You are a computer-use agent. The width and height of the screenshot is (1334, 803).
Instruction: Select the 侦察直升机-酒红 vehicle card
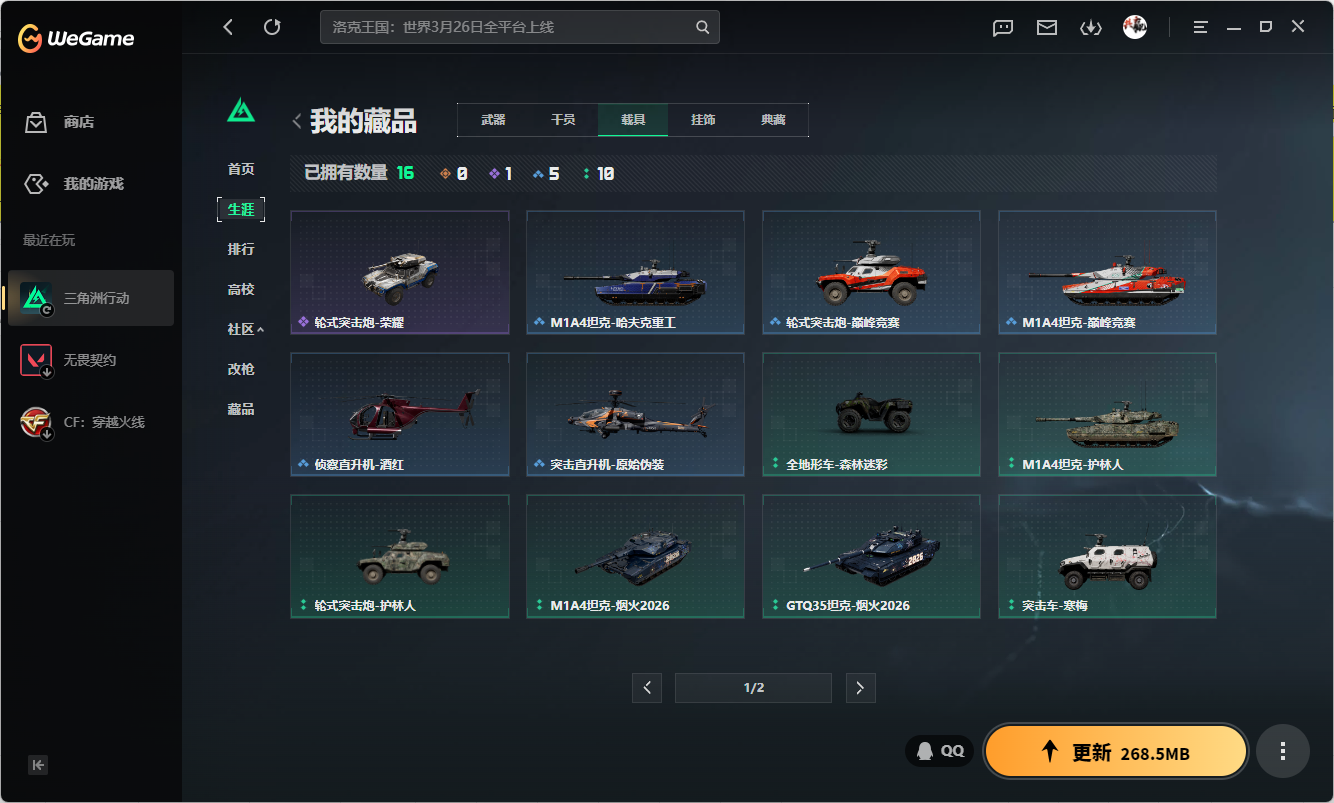point(400,414)
